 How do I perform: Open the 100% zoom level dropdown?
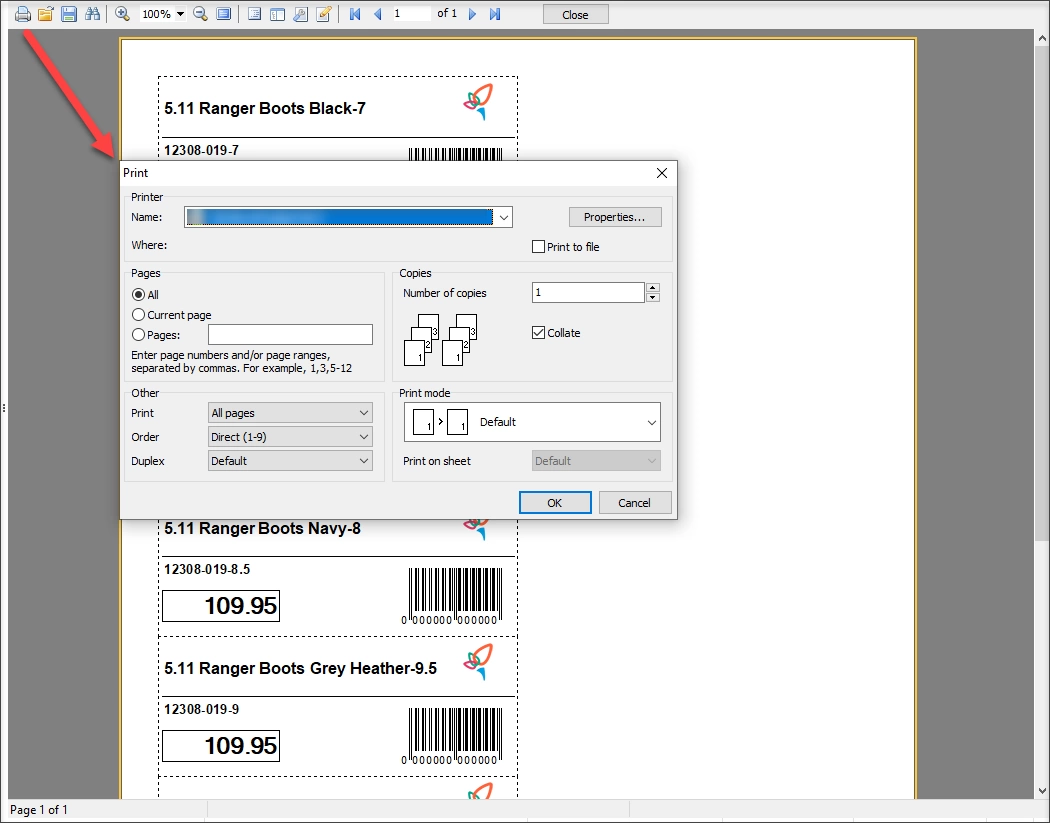(x=180, y=14)
